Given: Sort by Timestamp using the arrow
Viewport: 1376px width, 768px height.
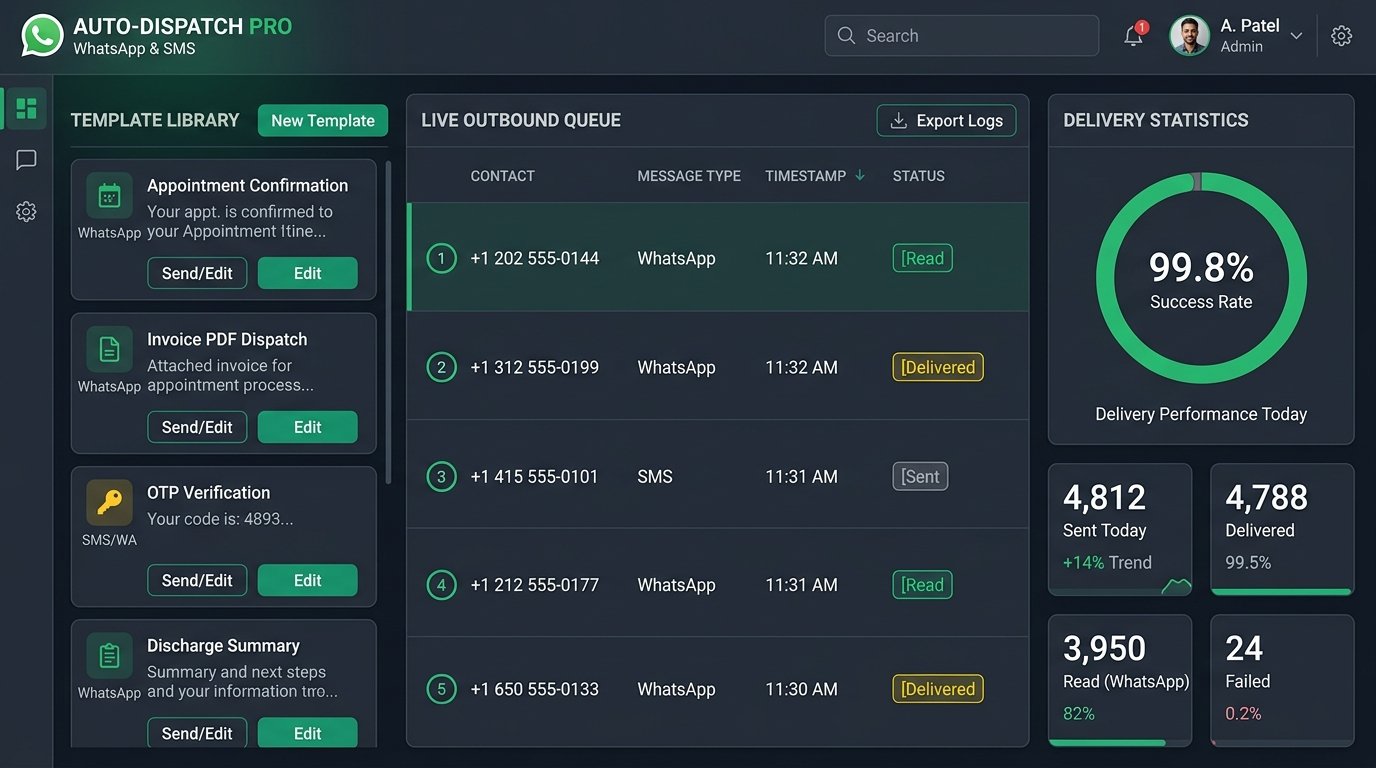Looking at the screenshot, I should (859, 176).
